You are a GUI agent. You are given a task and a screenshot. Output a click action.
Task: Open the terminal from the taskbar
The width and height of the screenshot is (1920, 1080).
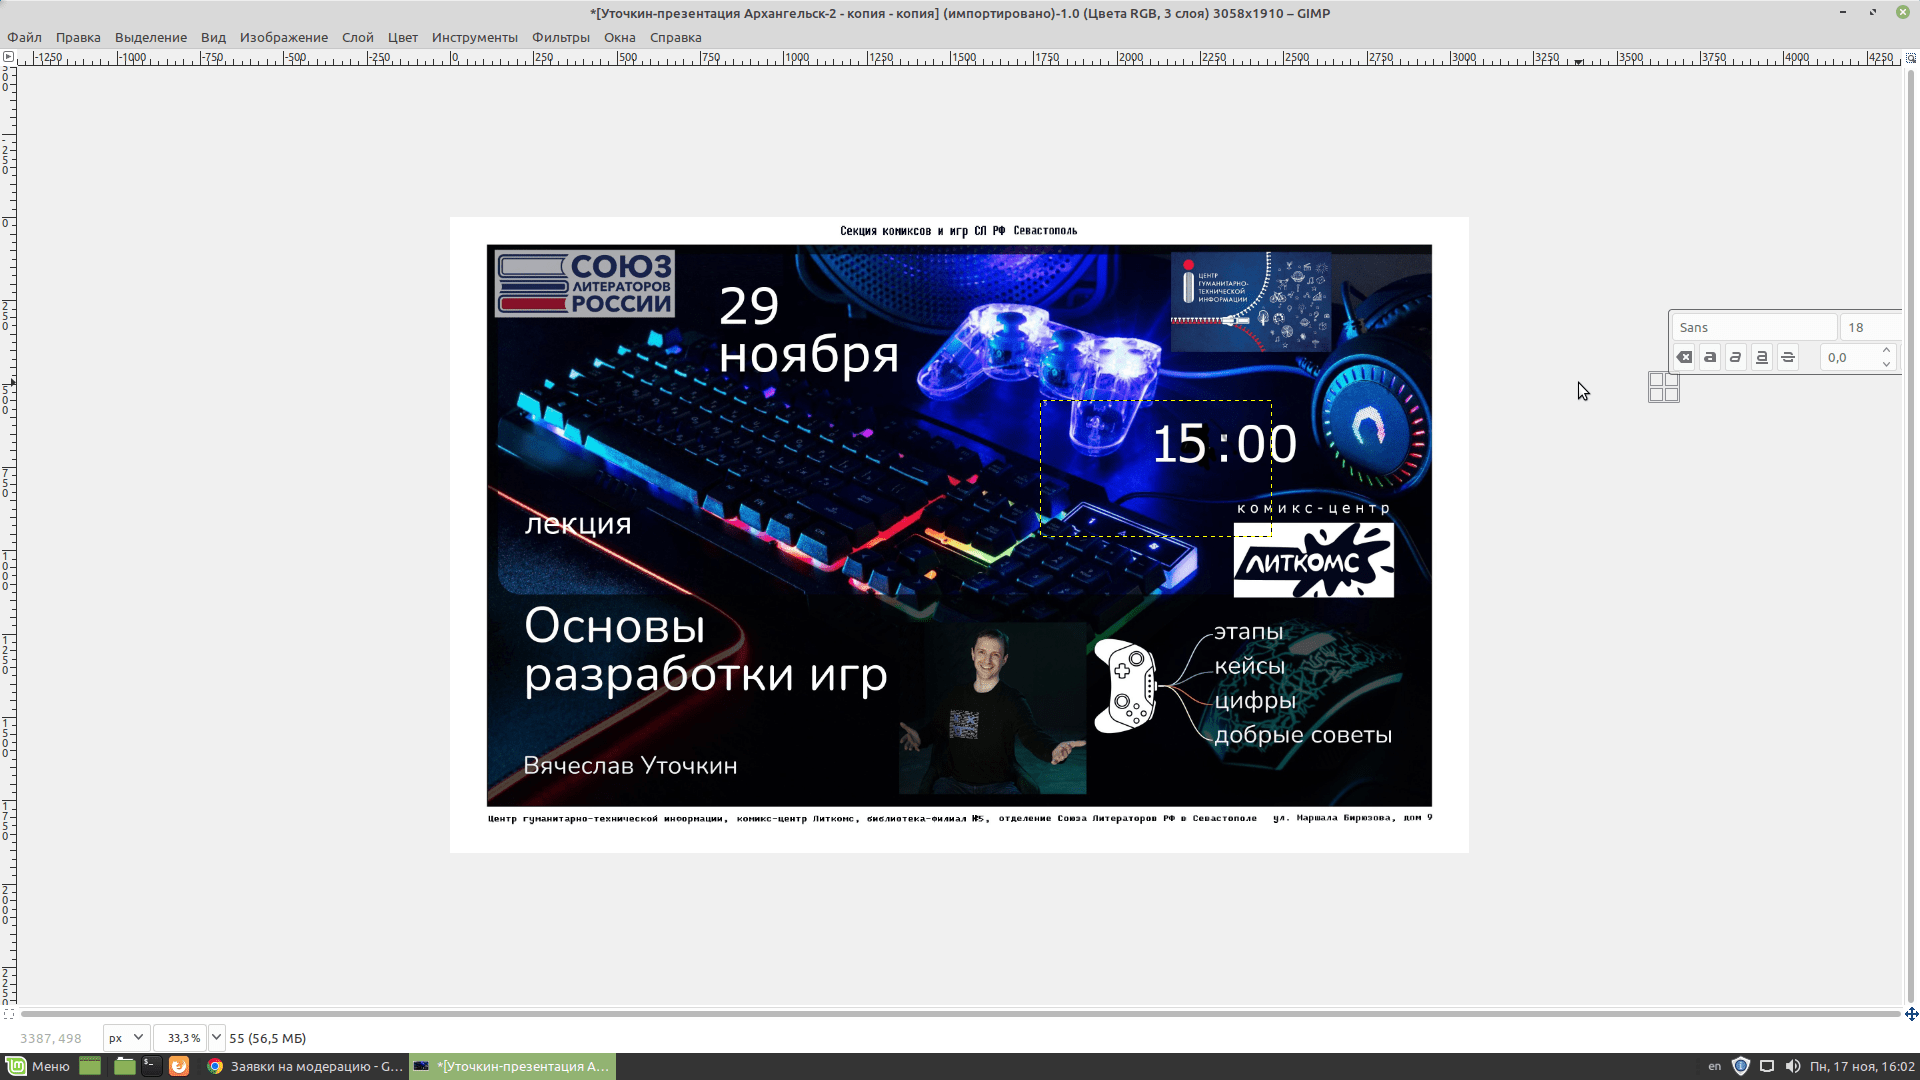coord(151,1066)
